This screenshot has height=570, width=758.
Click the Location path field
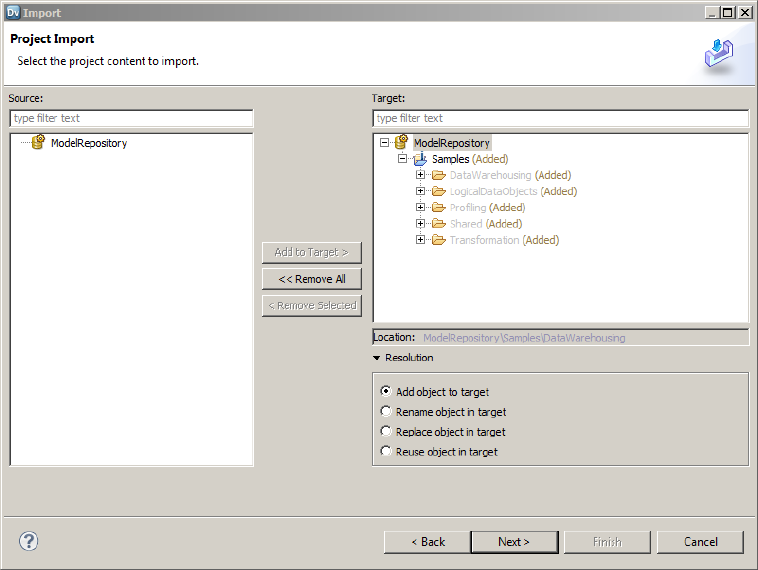click(x=561, y=337)
